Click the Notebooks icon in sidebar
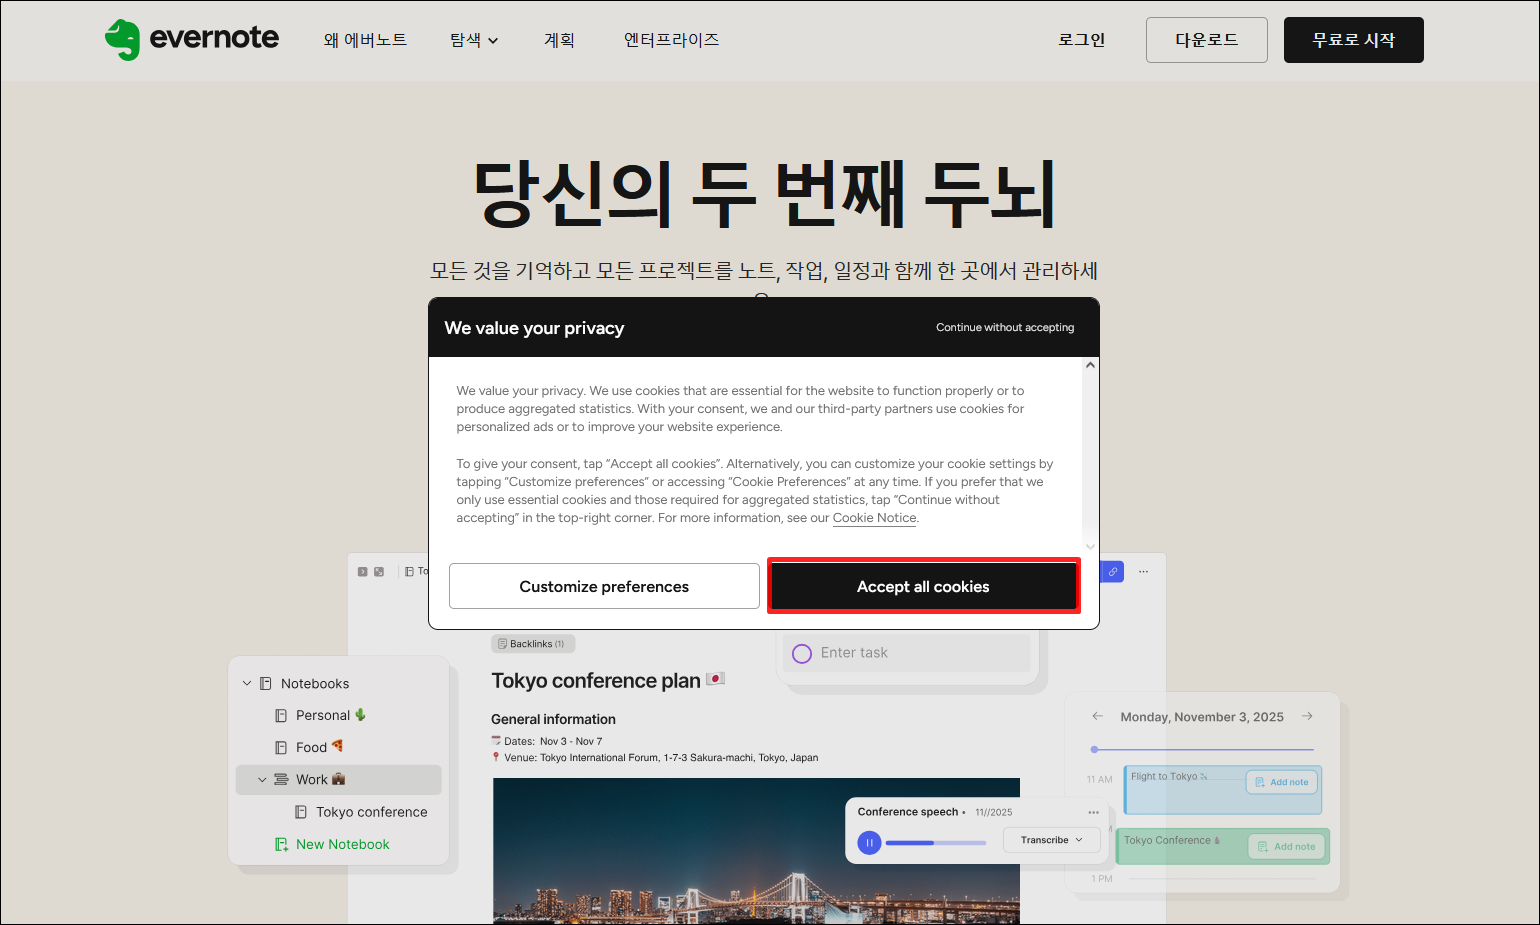The width and height of the screenshot is (1540, 925). click(266, 683)
